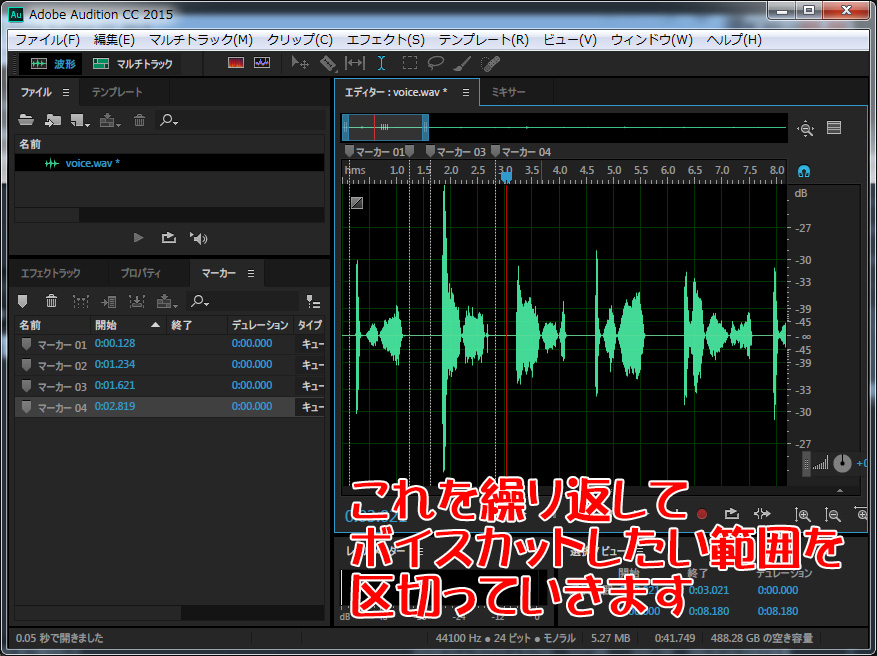This screenshot has height=656, width=877.
Task: Select マーカー 04 row
Action: (169, 407)
